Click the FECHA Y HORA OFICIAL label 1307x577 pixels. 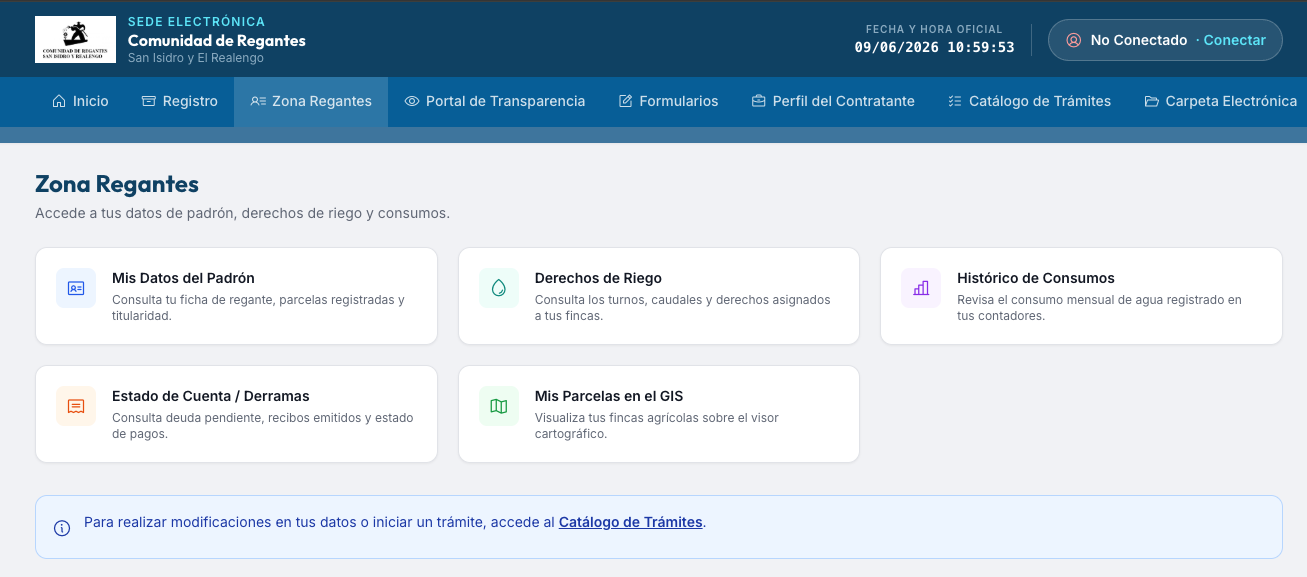click(x=935, y=29)
